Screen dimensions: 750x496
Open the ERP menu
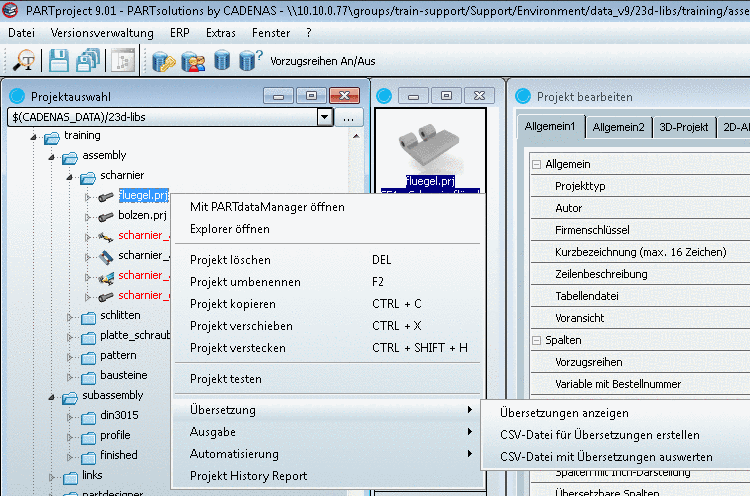[x=180, y=33]
